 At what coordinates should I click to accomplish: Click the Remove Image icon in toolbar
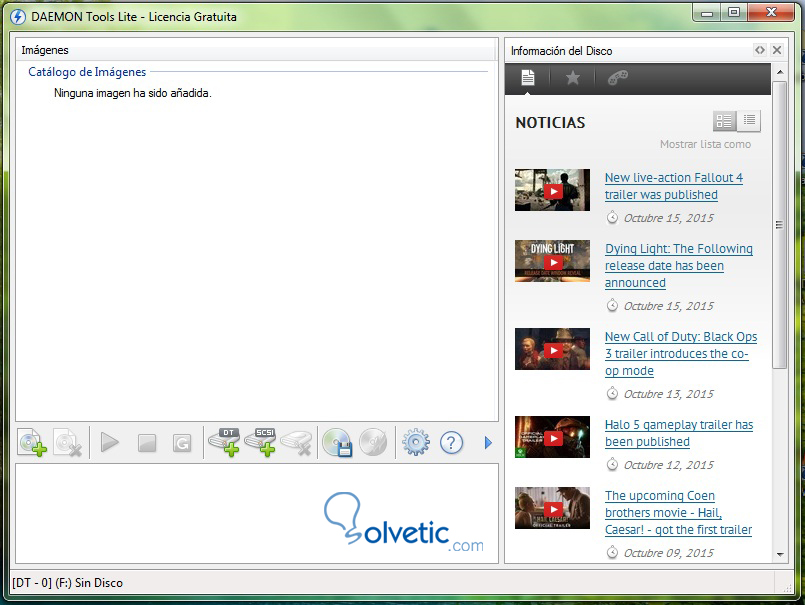[x=68, y=442]
